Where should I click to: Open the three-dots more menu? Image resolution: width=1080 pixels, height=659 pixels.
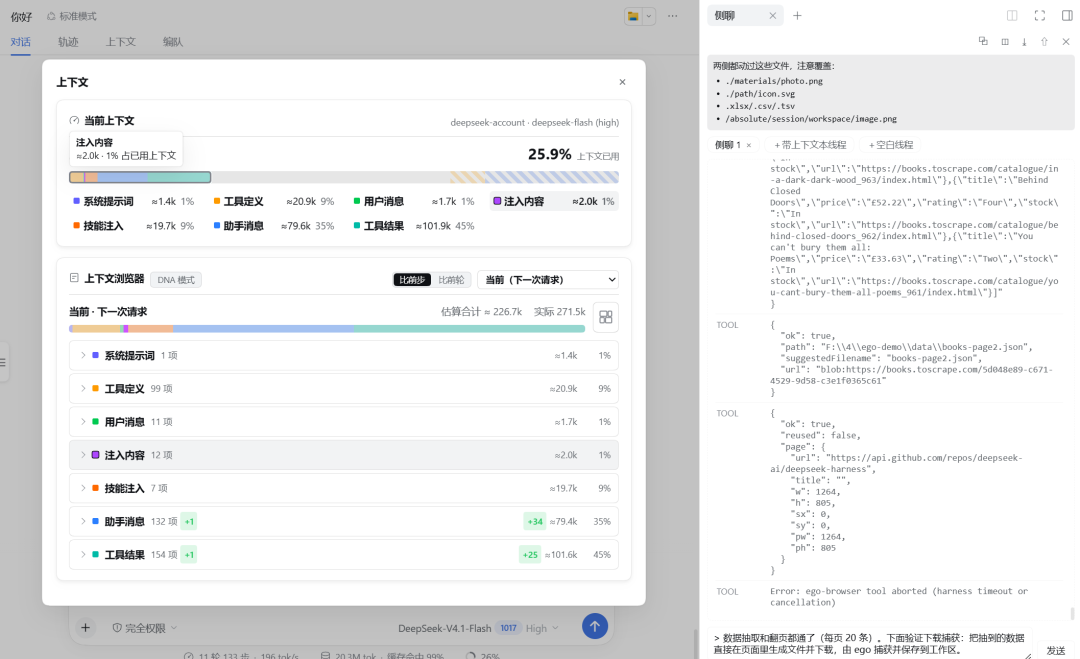(x=672, y=16)
